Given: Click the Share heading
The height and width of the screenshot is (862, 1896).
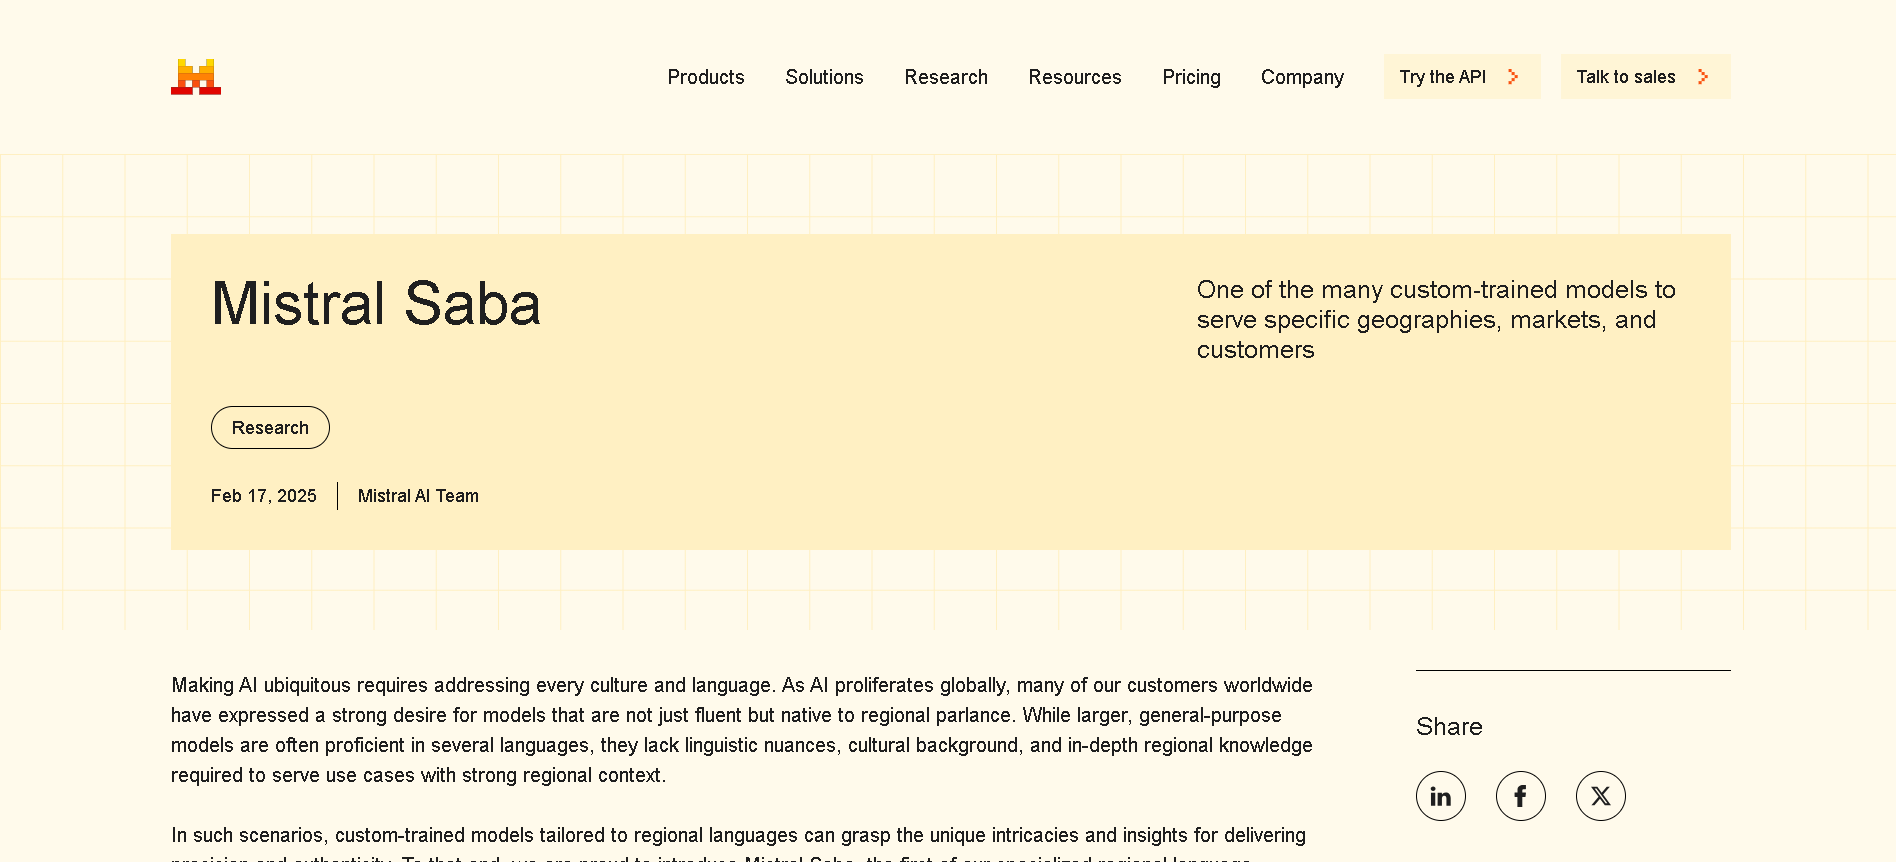Looking at the screenshot, I should (1449, 727).
